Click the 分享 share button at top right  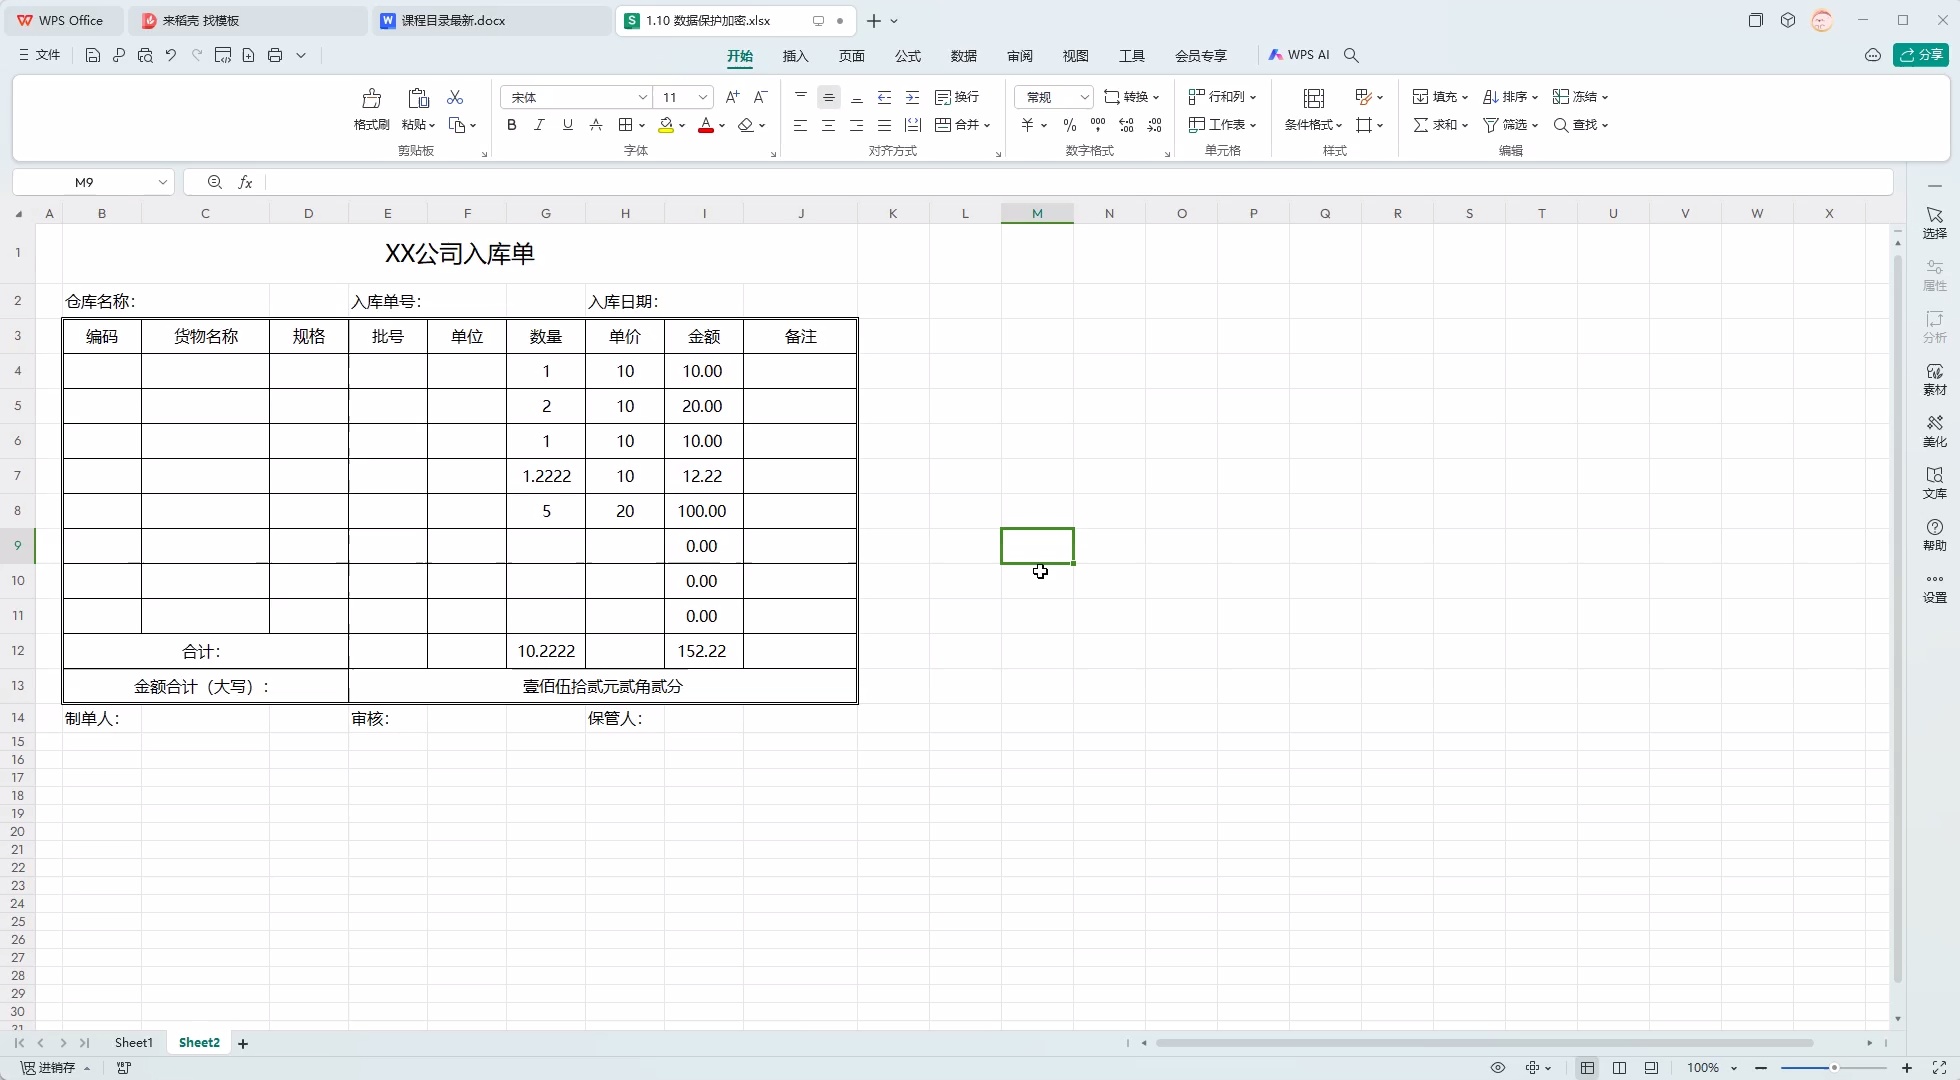pyautogui.click(x=1922, y=55)
